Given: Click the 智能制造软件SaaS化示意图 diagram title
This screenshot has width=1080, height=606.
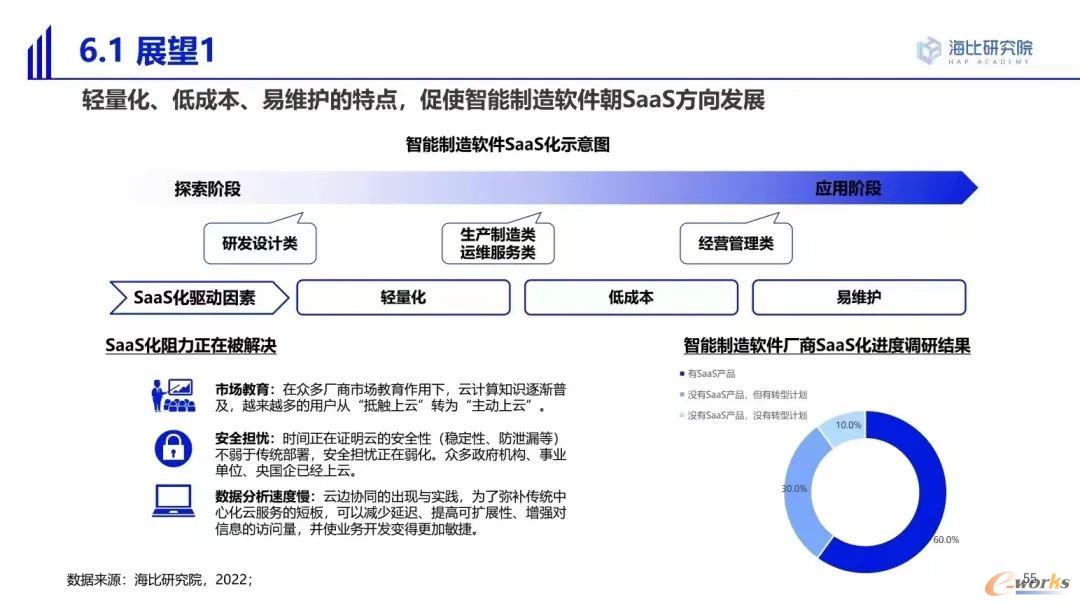Looking at the screenshot, I should [508, 145].
